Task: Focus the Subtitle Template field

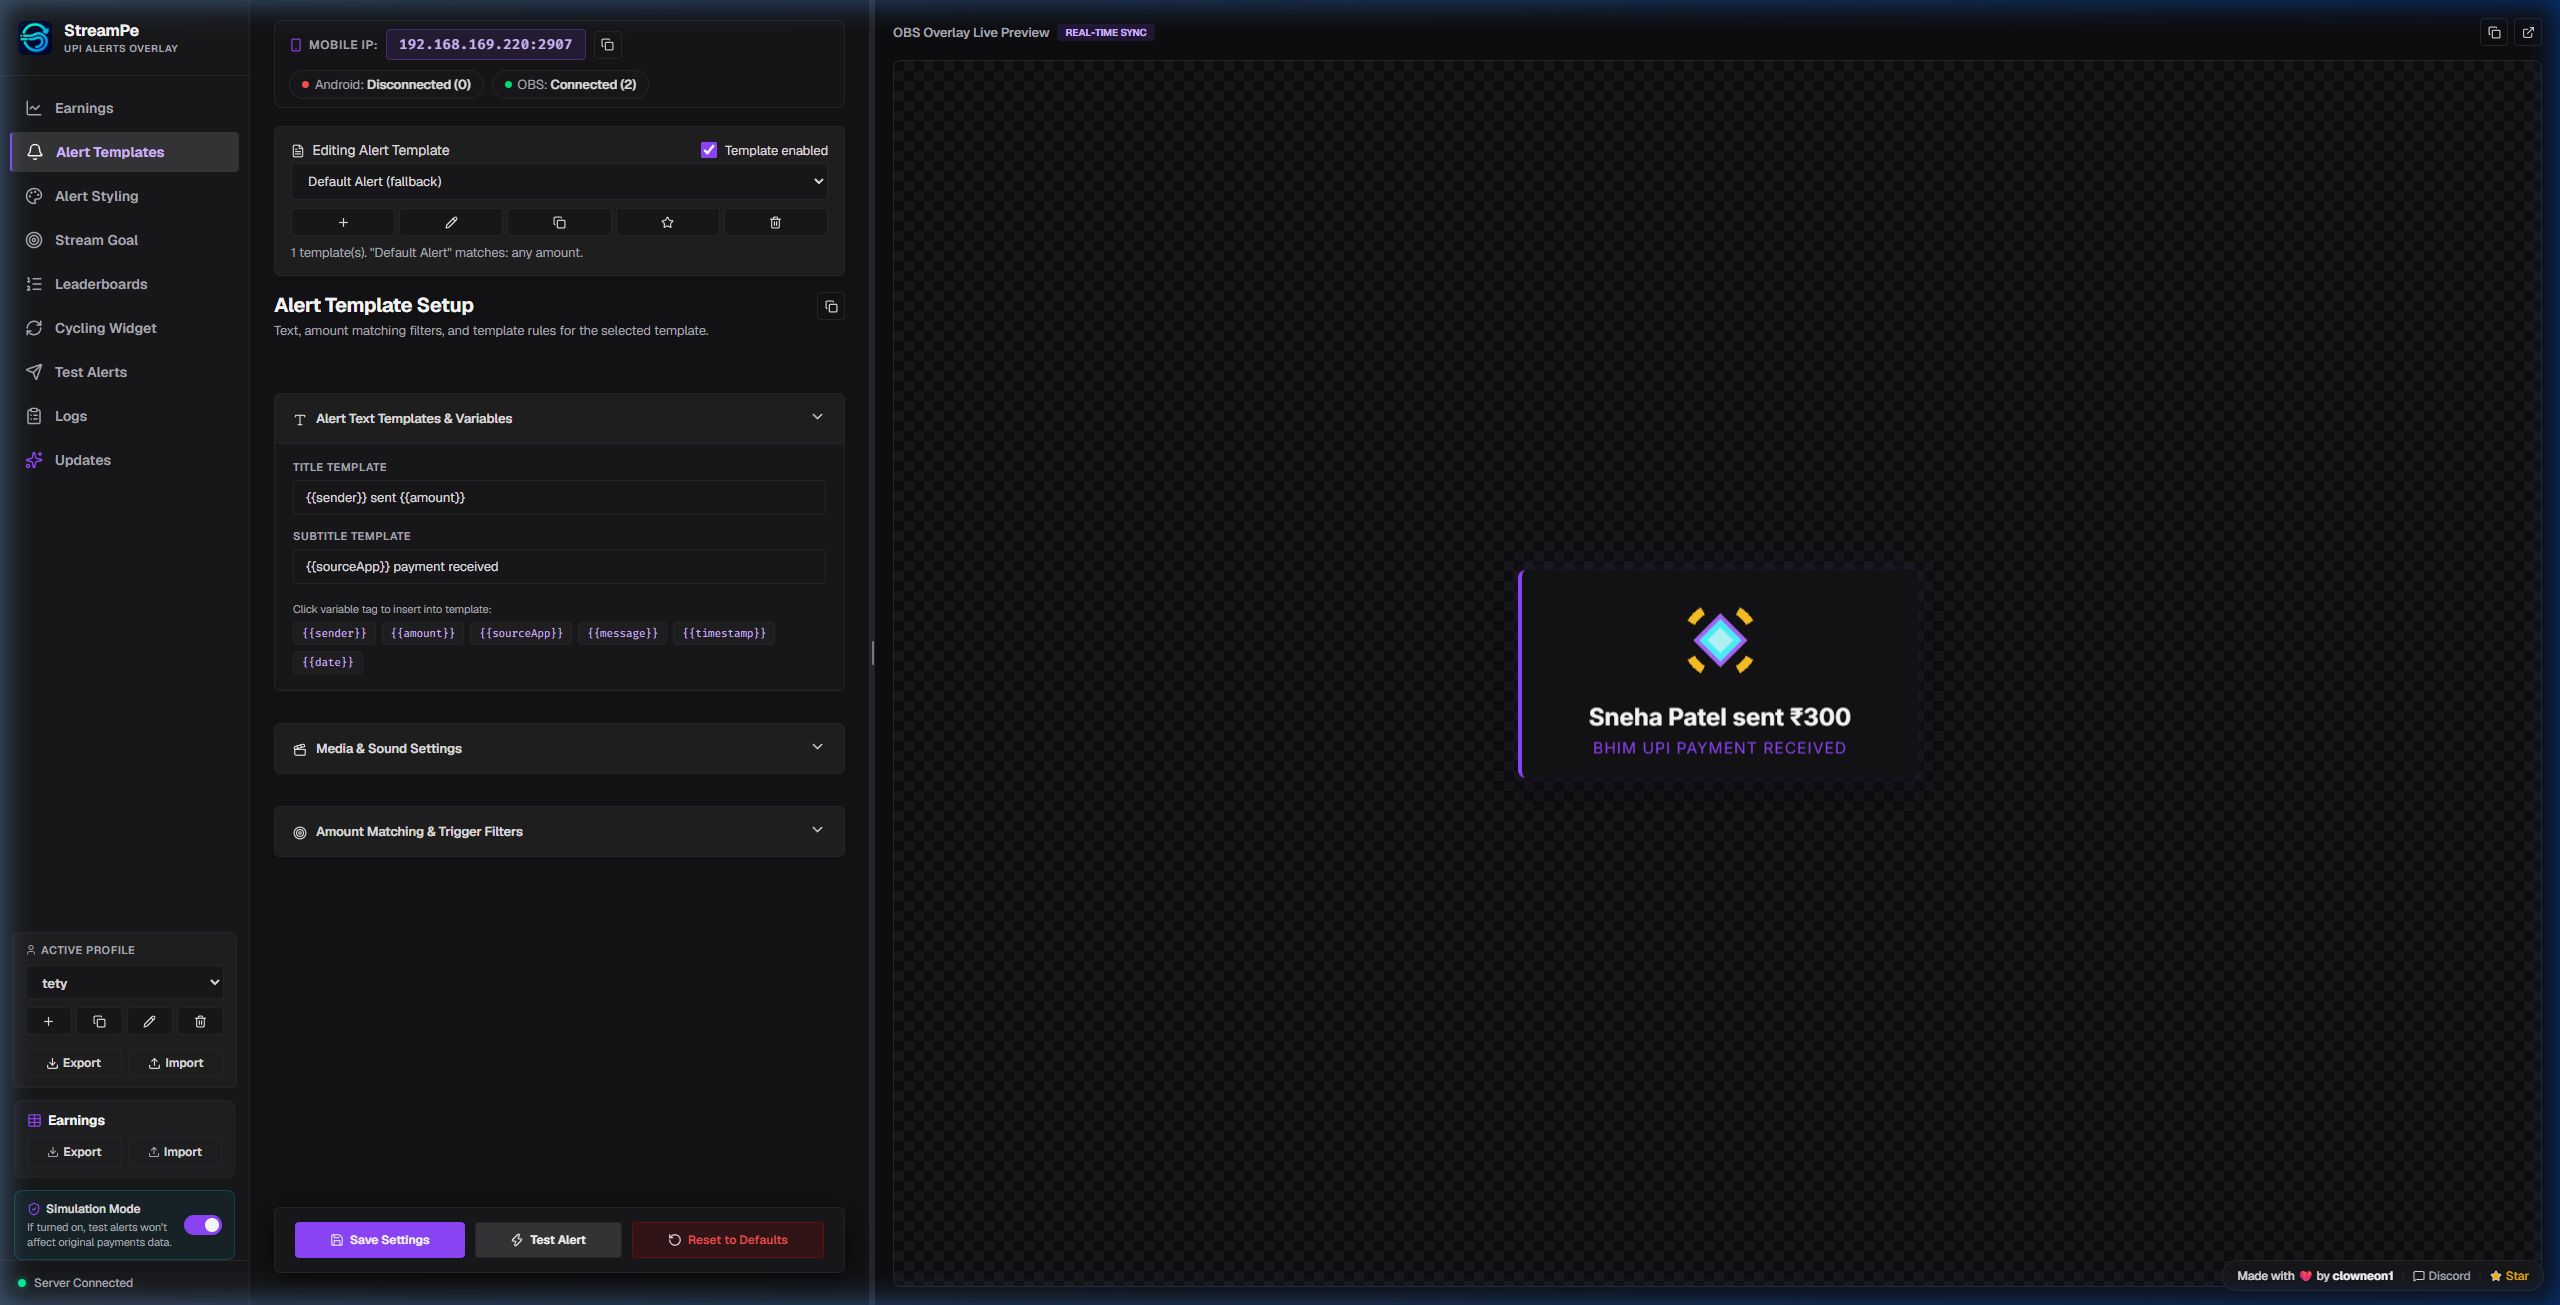Action: pos(559,566)
